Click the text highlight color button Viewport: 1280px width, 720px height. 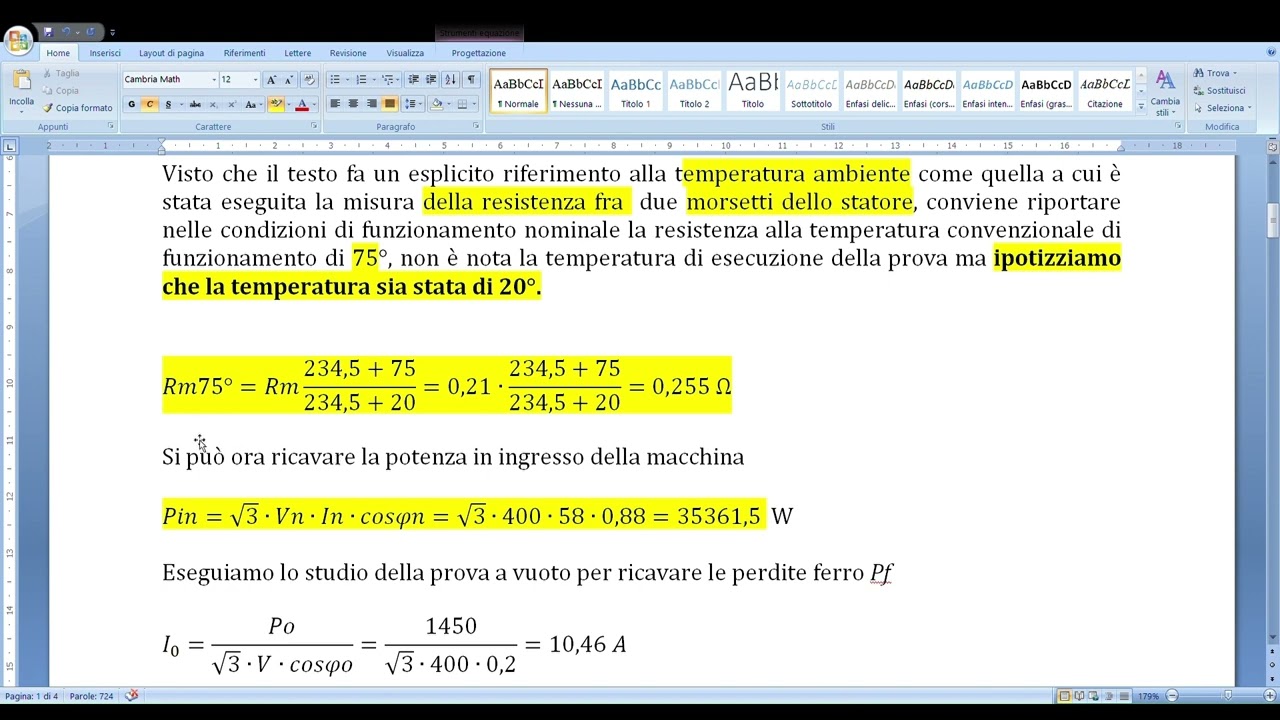point(276,104)
